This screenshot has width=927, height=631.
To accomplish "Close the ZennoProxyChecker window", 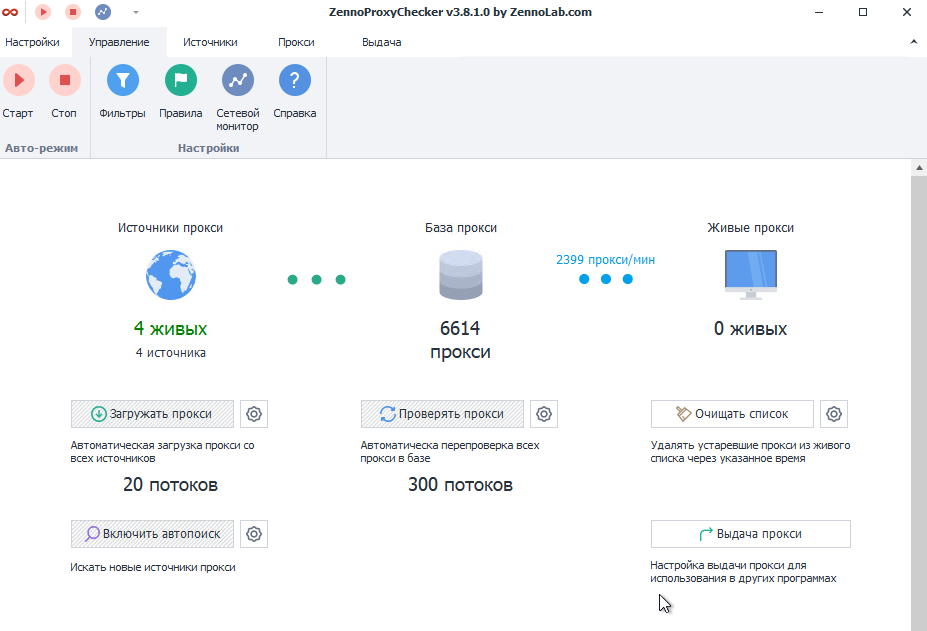I will click(907, 12).
